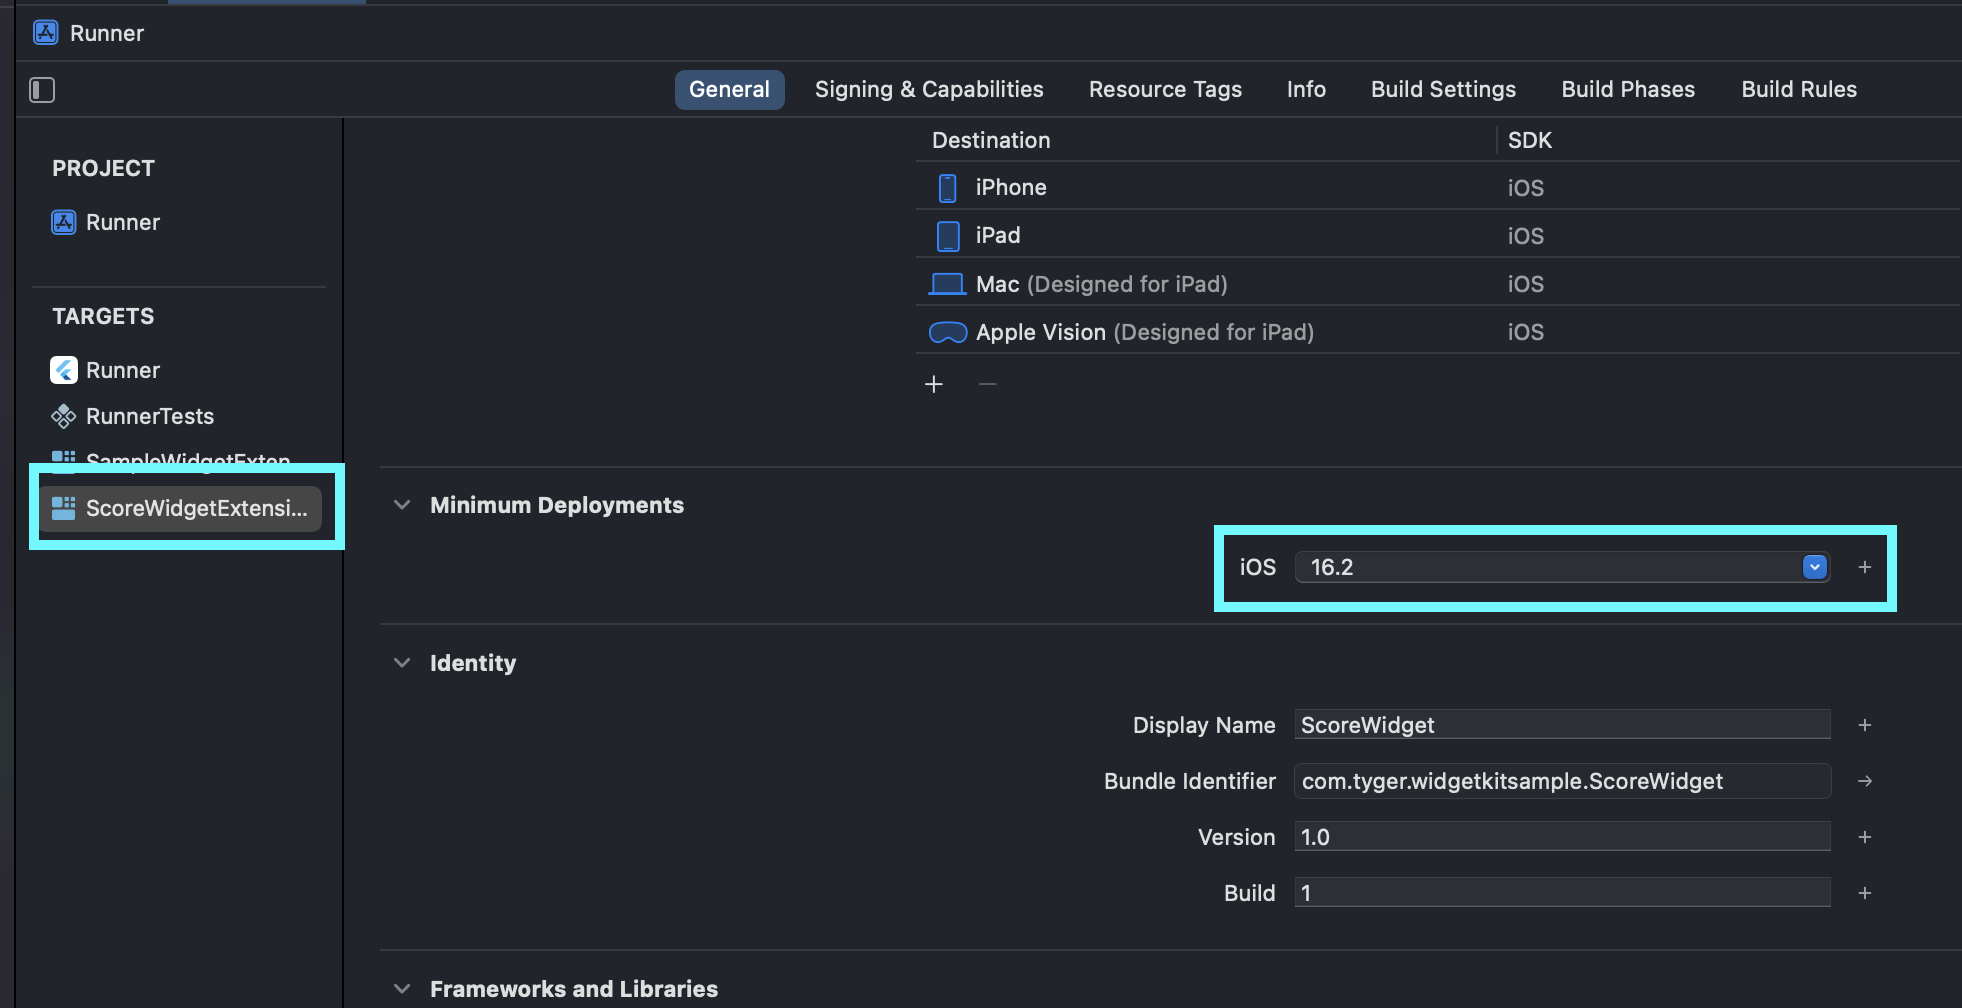Add variant next to Display Name
This screenshot has width=1962, height=1008.
[x=1865, y=725]
